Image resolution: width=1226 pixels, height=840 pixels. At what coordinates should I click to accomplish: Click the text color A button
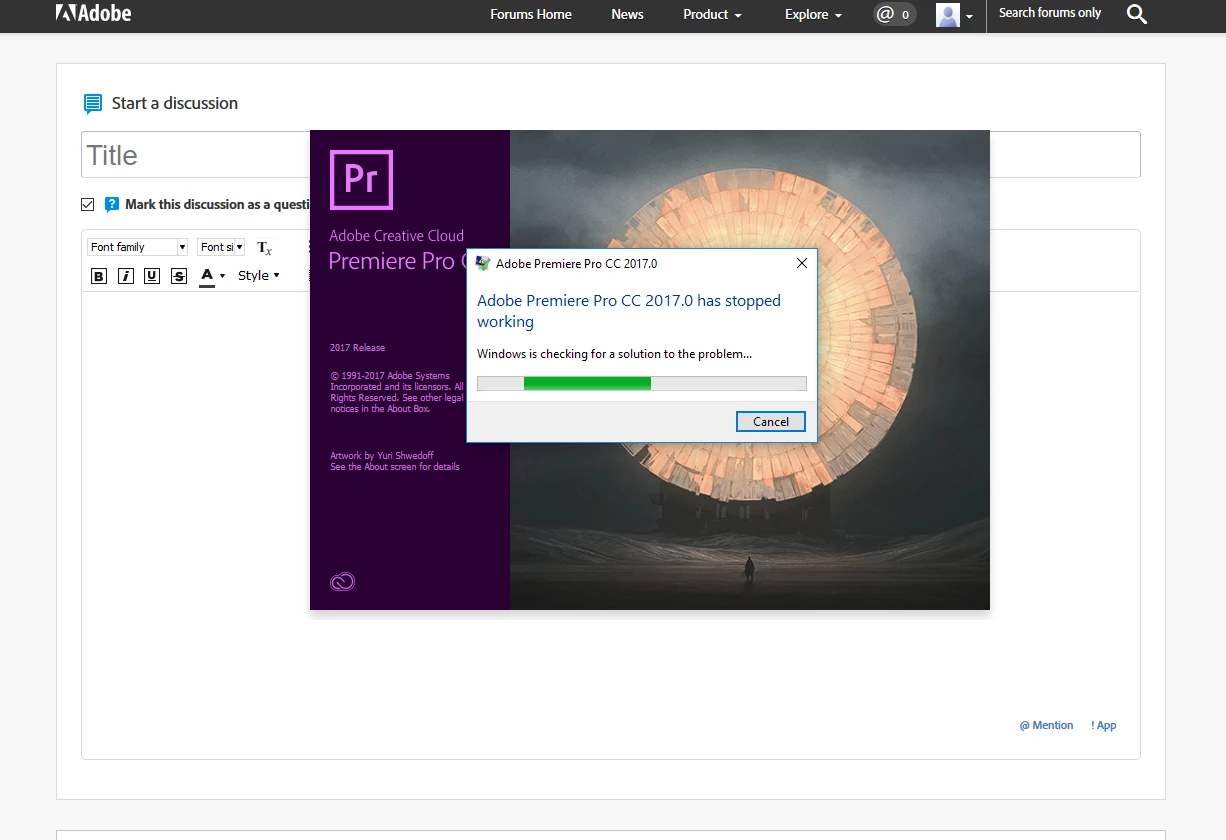pos(207,276)
